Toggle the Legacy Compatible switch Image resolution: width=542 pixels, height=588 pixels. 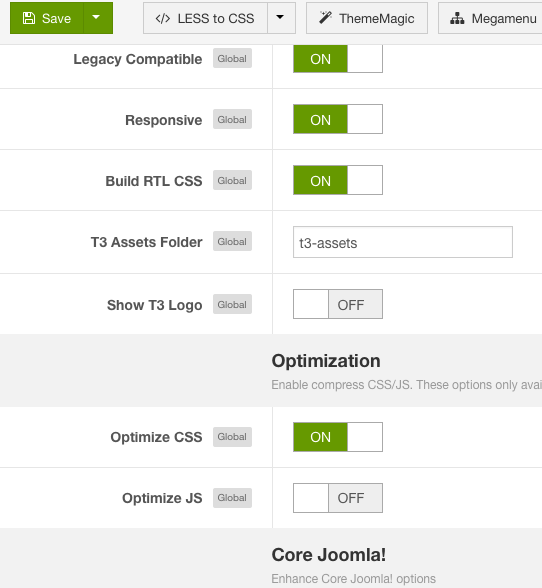click(338, 59)
